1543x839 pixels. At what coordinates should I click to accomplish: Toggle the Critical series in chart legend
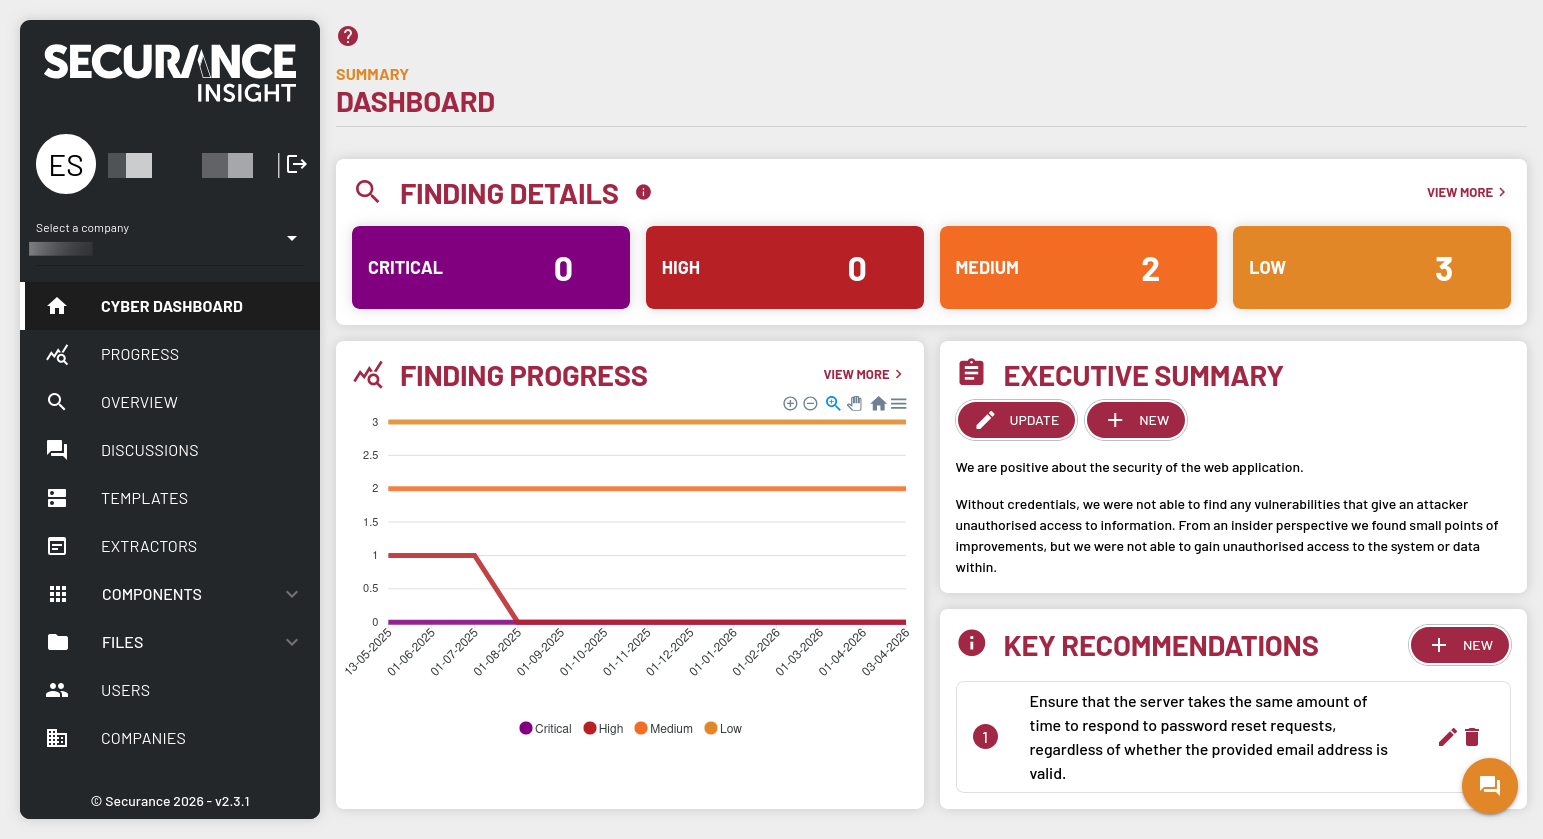pos(546,729)
